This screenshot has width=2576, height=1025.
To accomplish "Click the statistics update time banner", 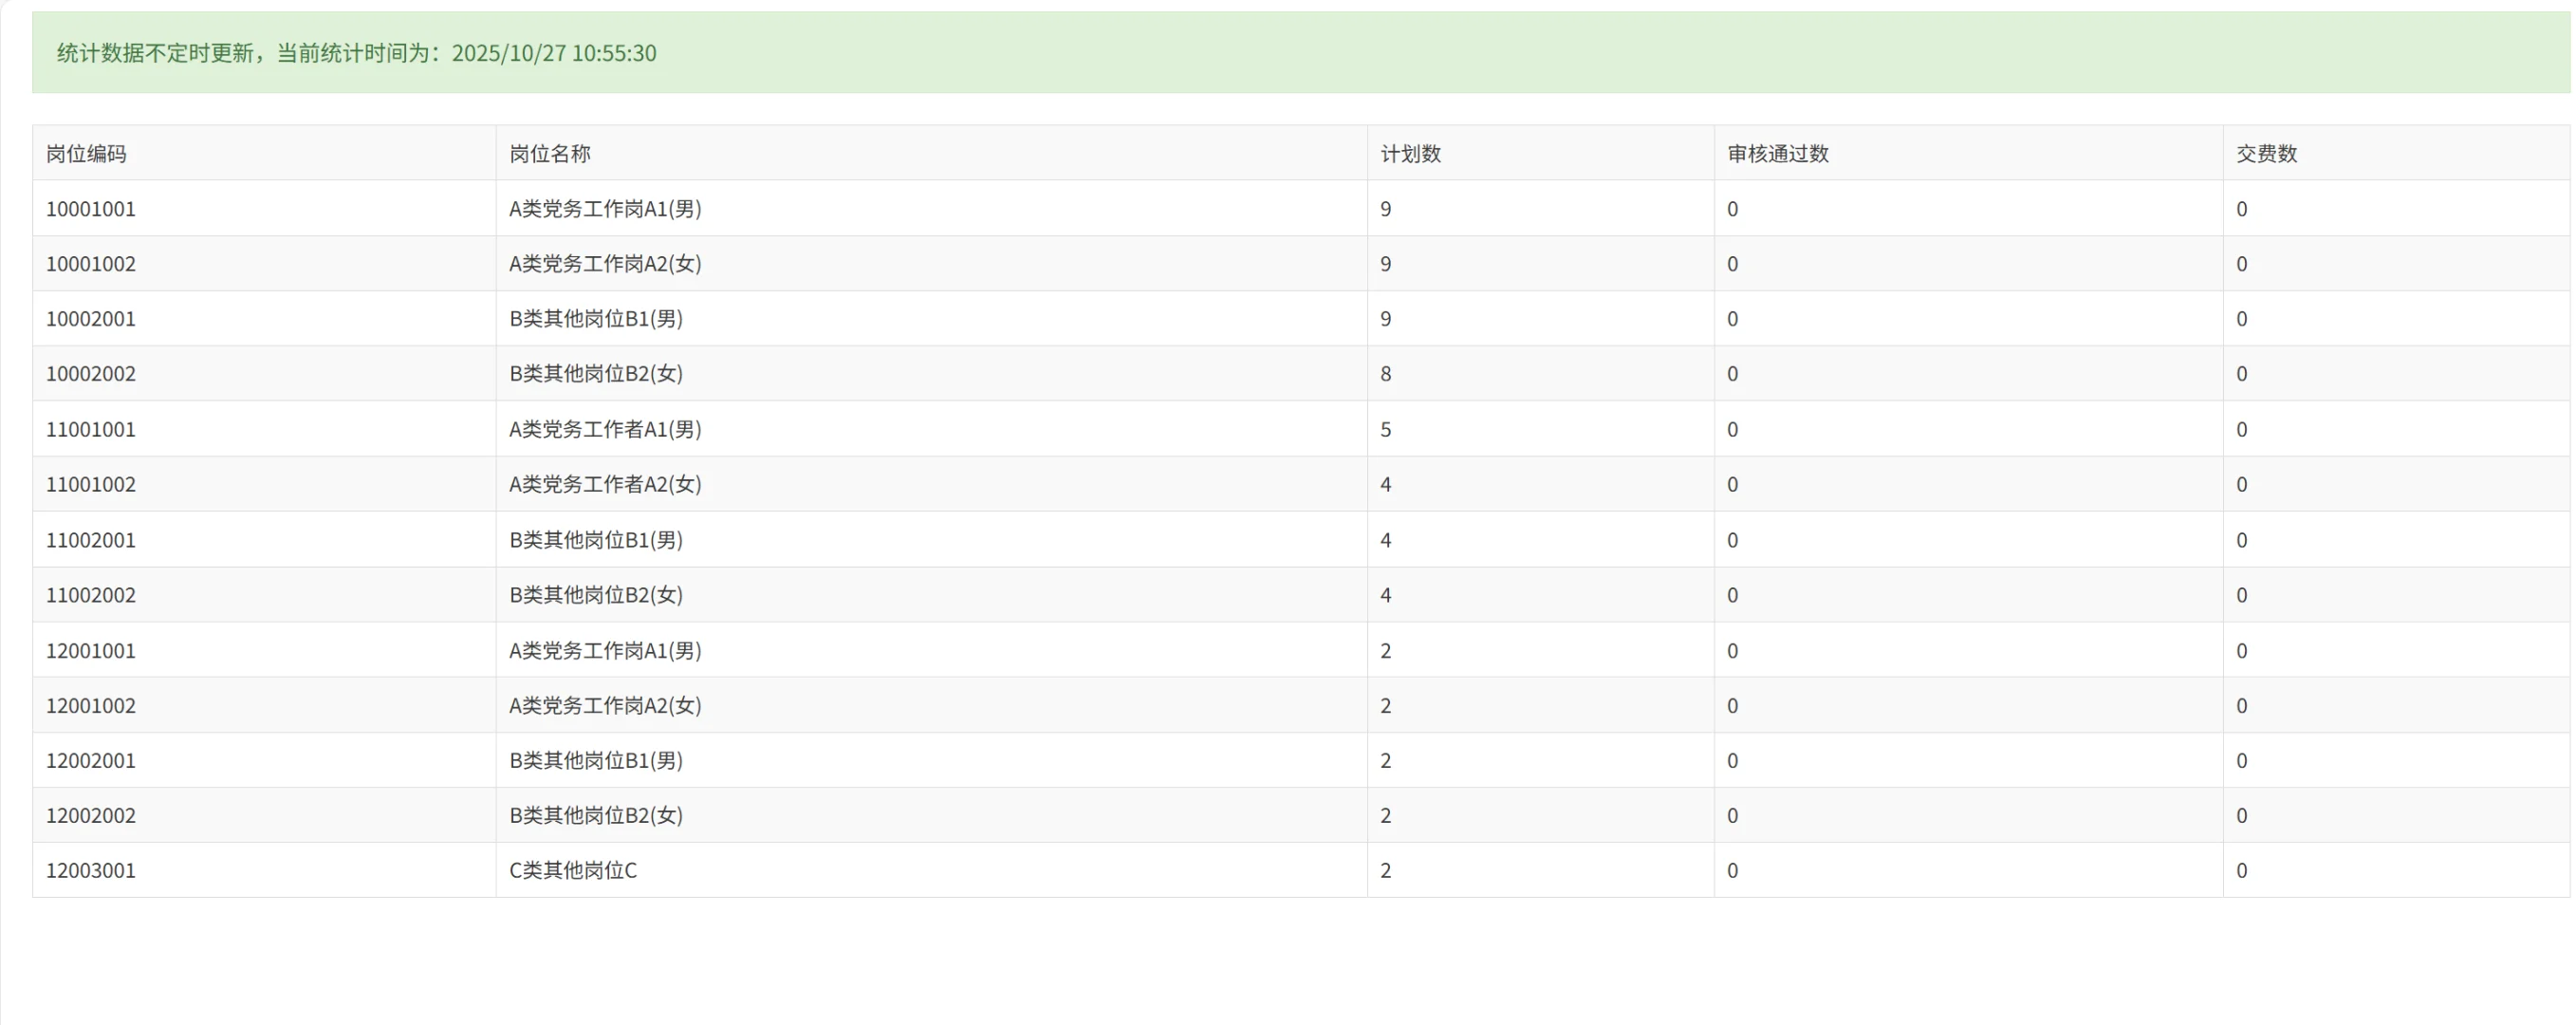I will click(357, 53).
